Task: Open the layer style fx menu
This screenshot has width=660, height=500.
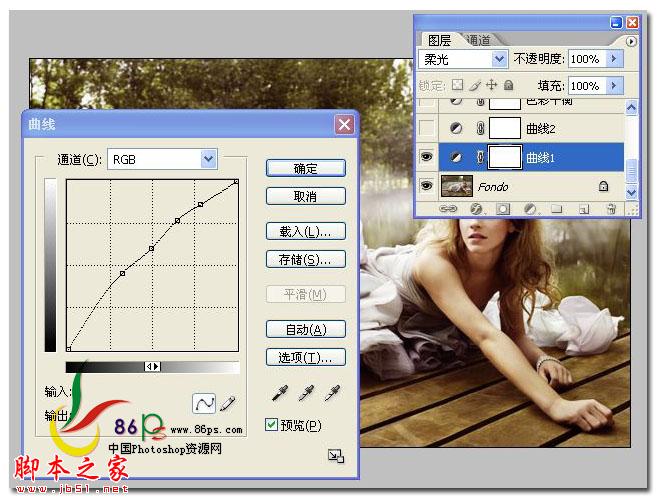Action: 476,209
